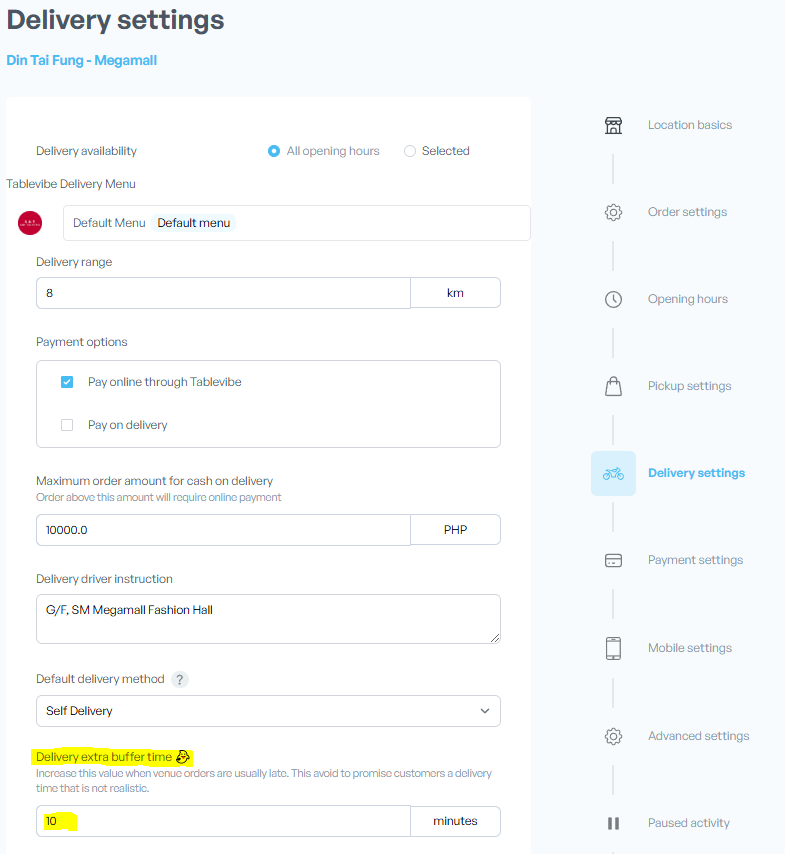Open Advanced settings gear icon
785x854 pixels.
pyautogui.click(x=613, y=736)
